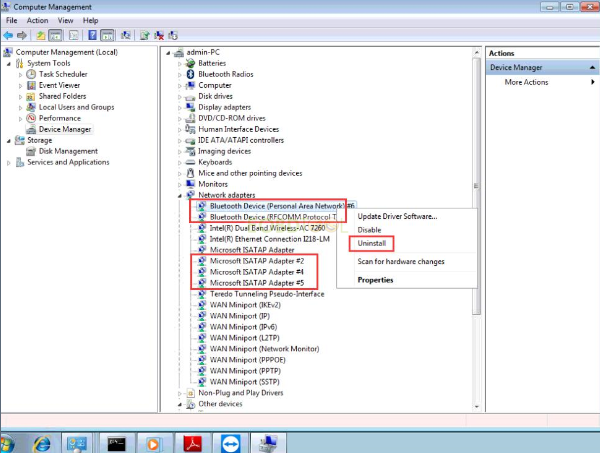This screenshot has height=453, width=600.
Task: Collapse the Device Manager actions section
Action: tap(592, 67)
